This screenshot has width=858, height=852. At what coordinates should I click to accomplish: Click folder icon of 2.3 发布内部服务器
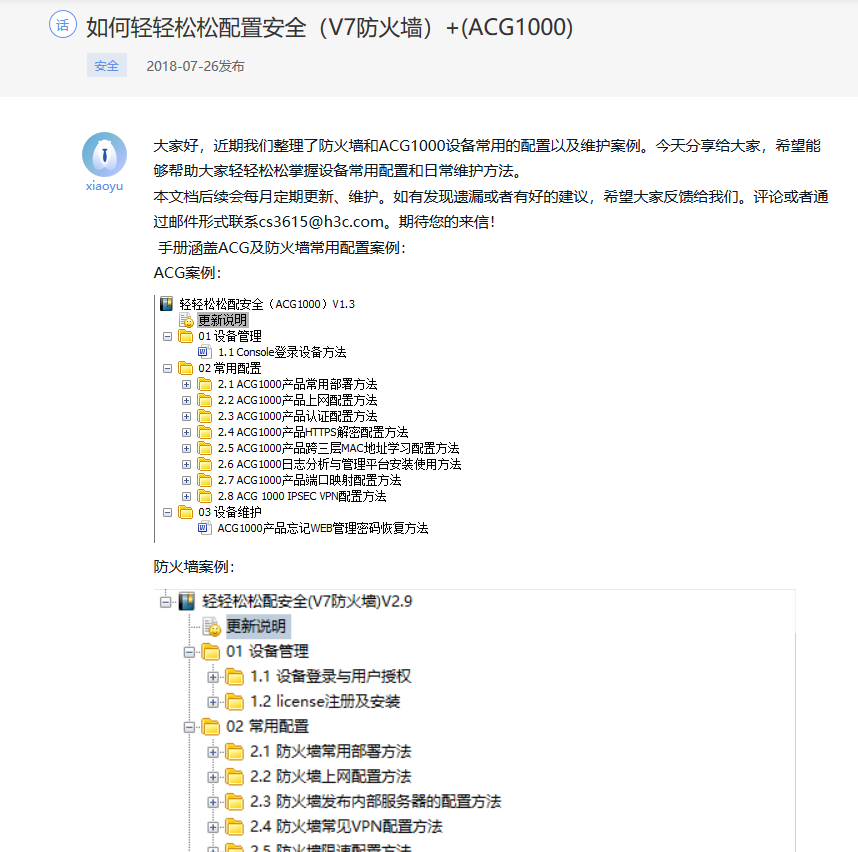[235, 802]
